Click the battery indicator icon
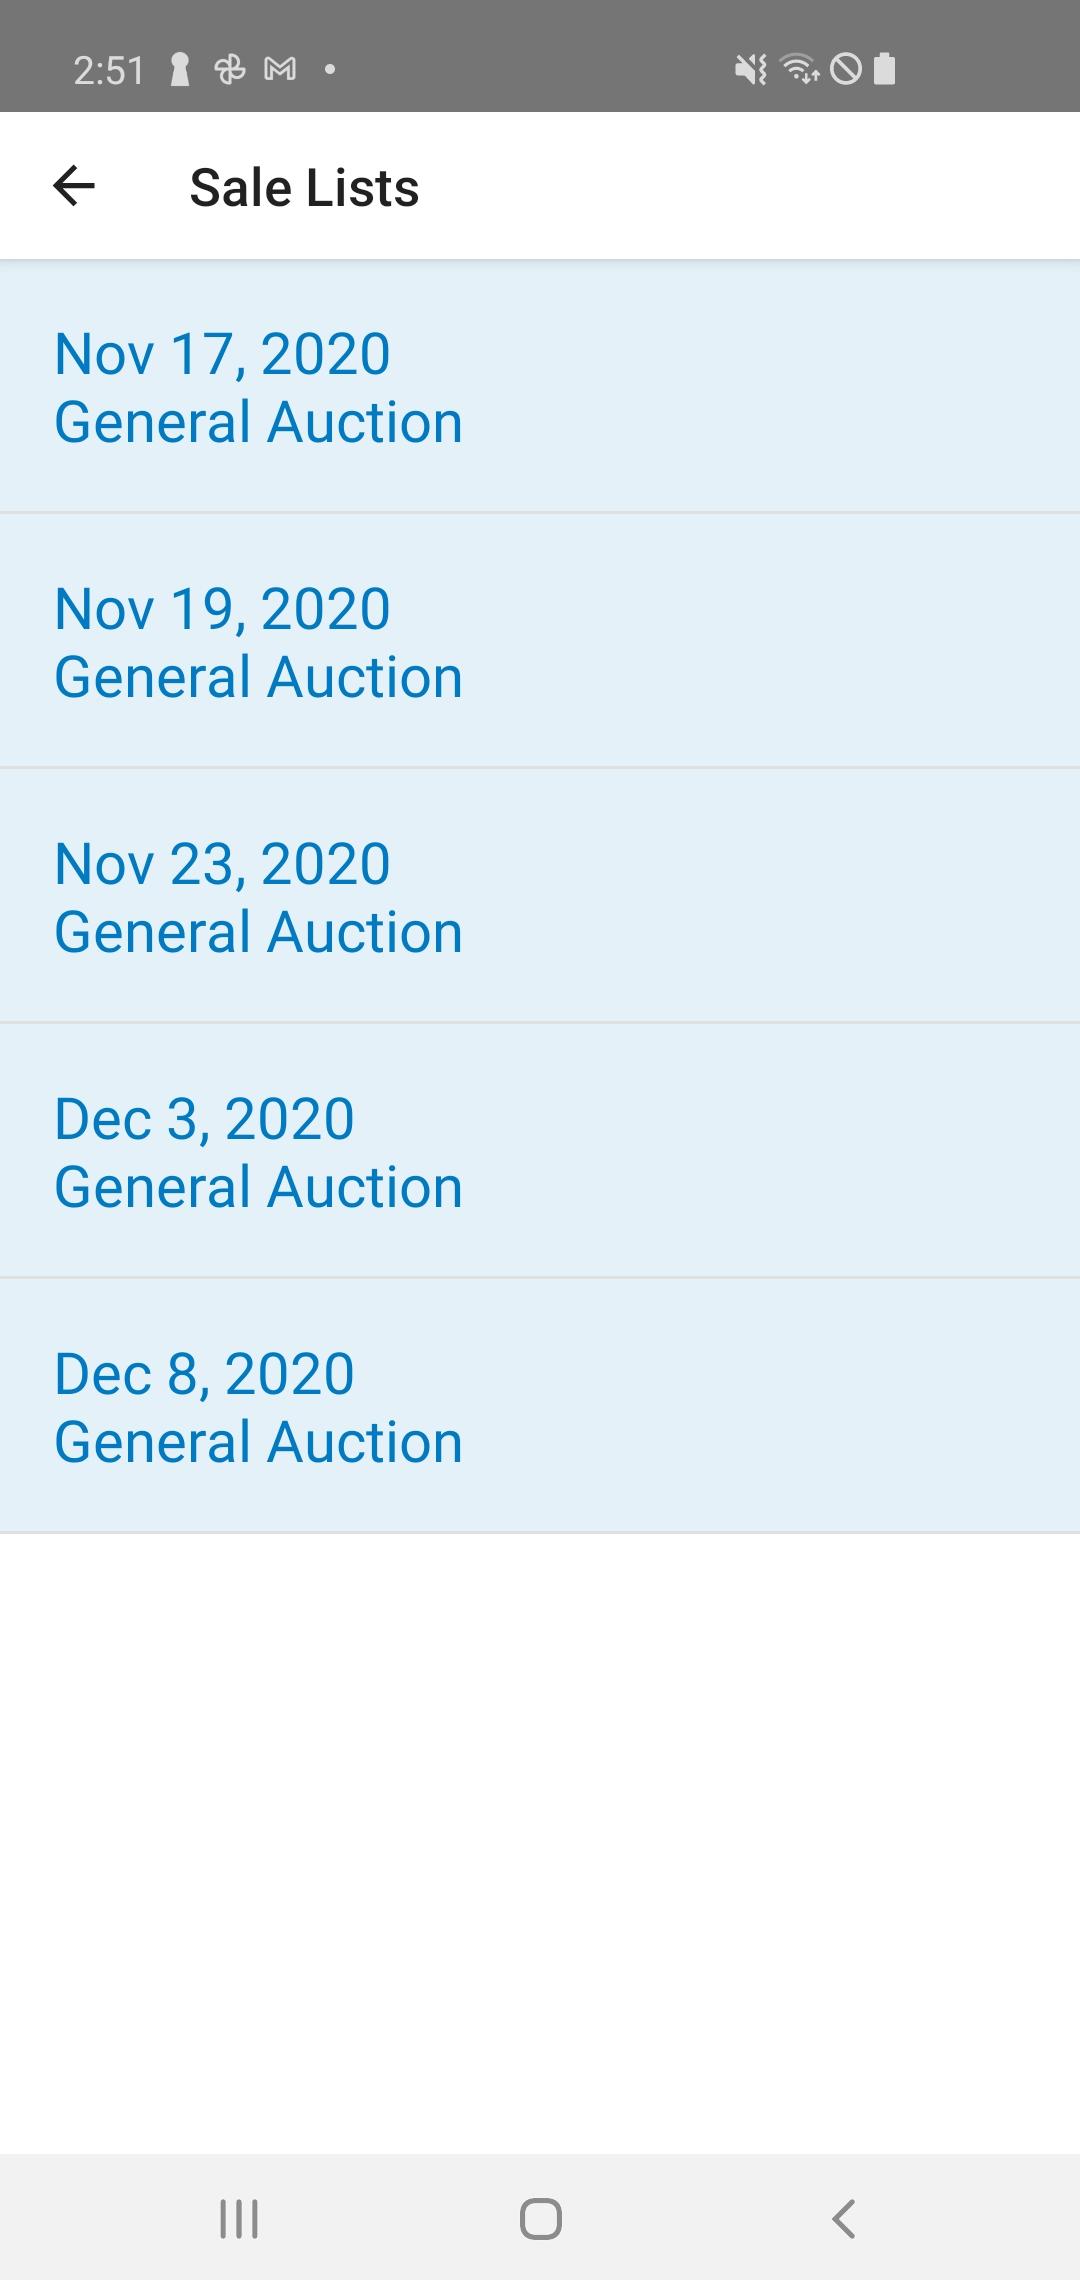 (x=885, y=69)
